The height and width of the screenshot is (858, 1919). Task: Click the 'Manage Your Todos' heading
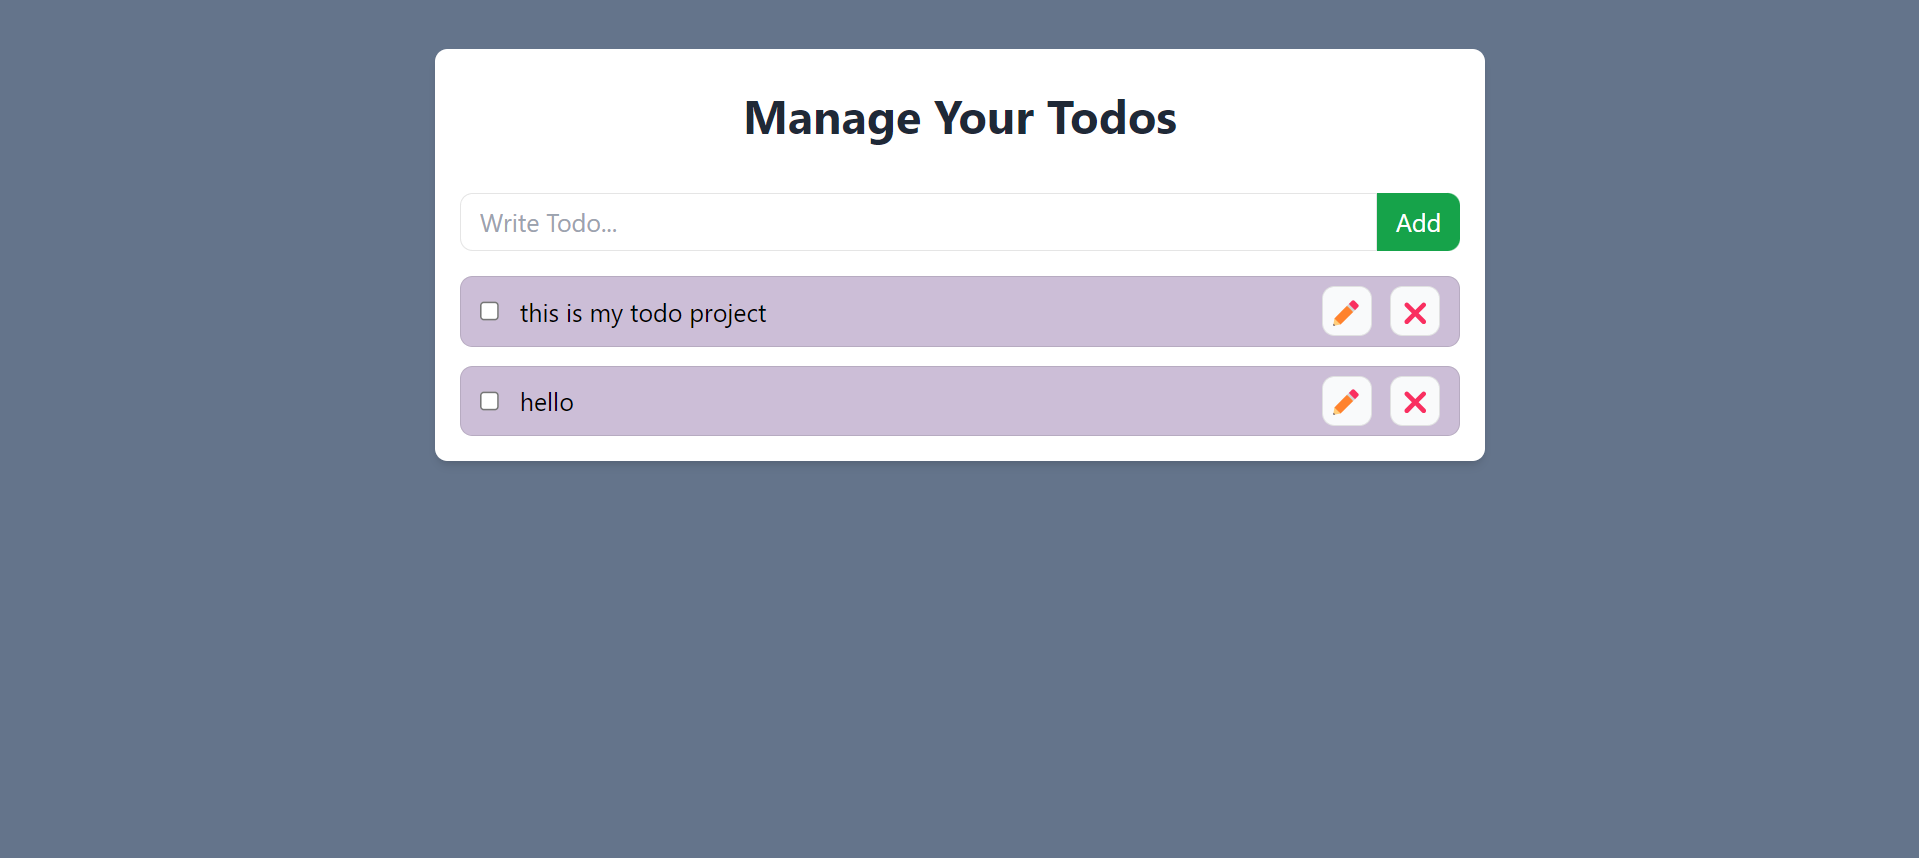(960, 118)
